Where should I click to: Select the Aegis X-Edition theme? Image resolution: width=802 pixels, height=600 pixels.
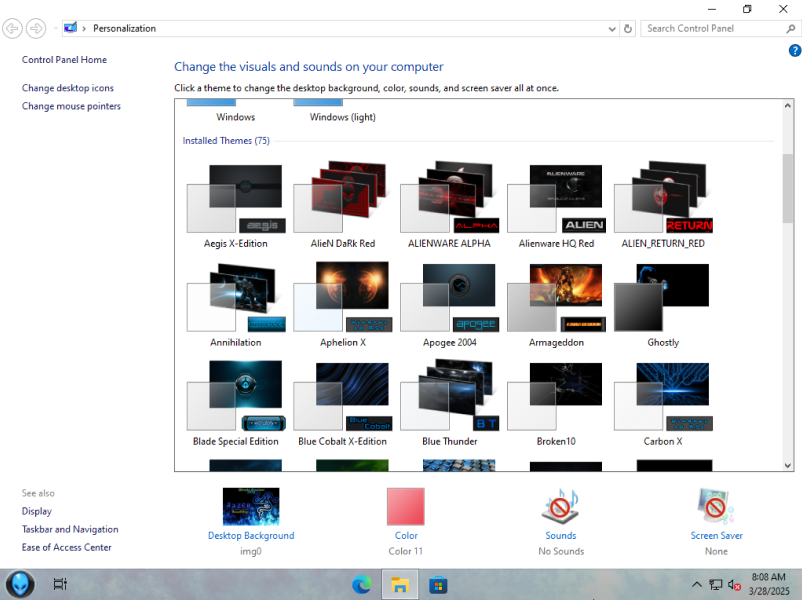coord(236,205)
